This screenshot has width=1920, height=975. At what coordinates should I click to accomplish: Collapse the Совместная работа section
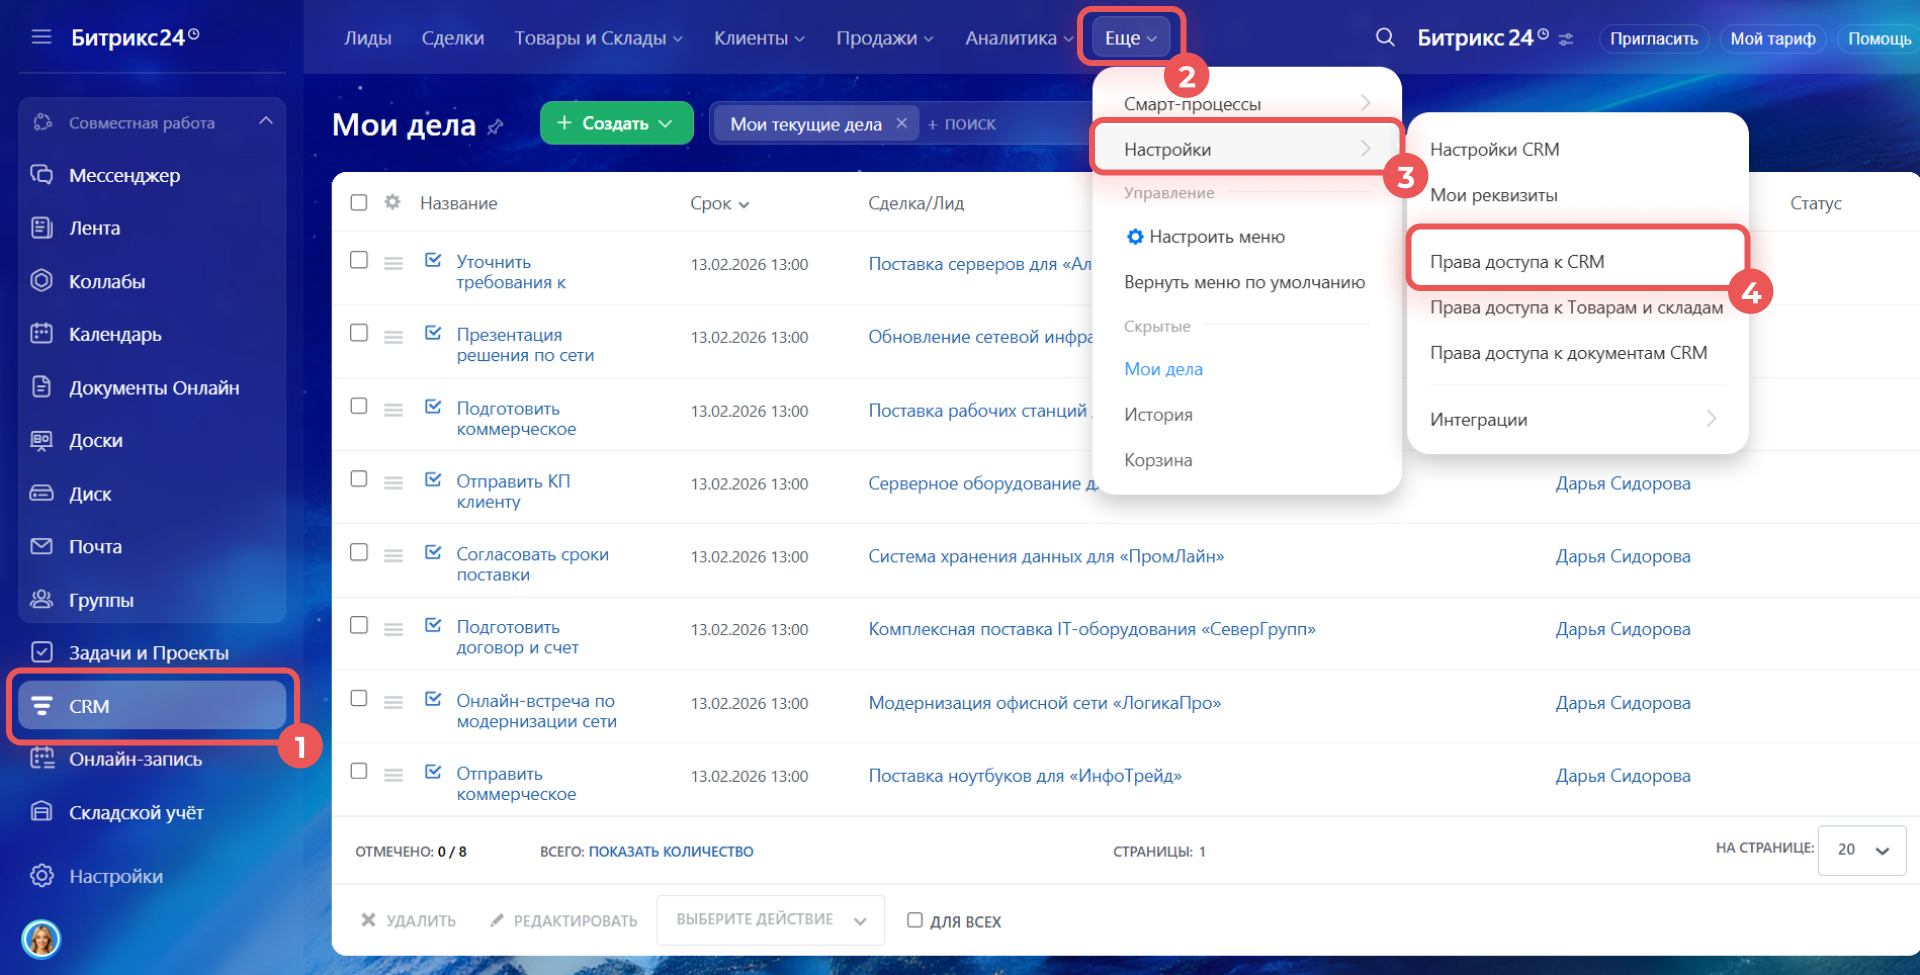click(265, 122)
